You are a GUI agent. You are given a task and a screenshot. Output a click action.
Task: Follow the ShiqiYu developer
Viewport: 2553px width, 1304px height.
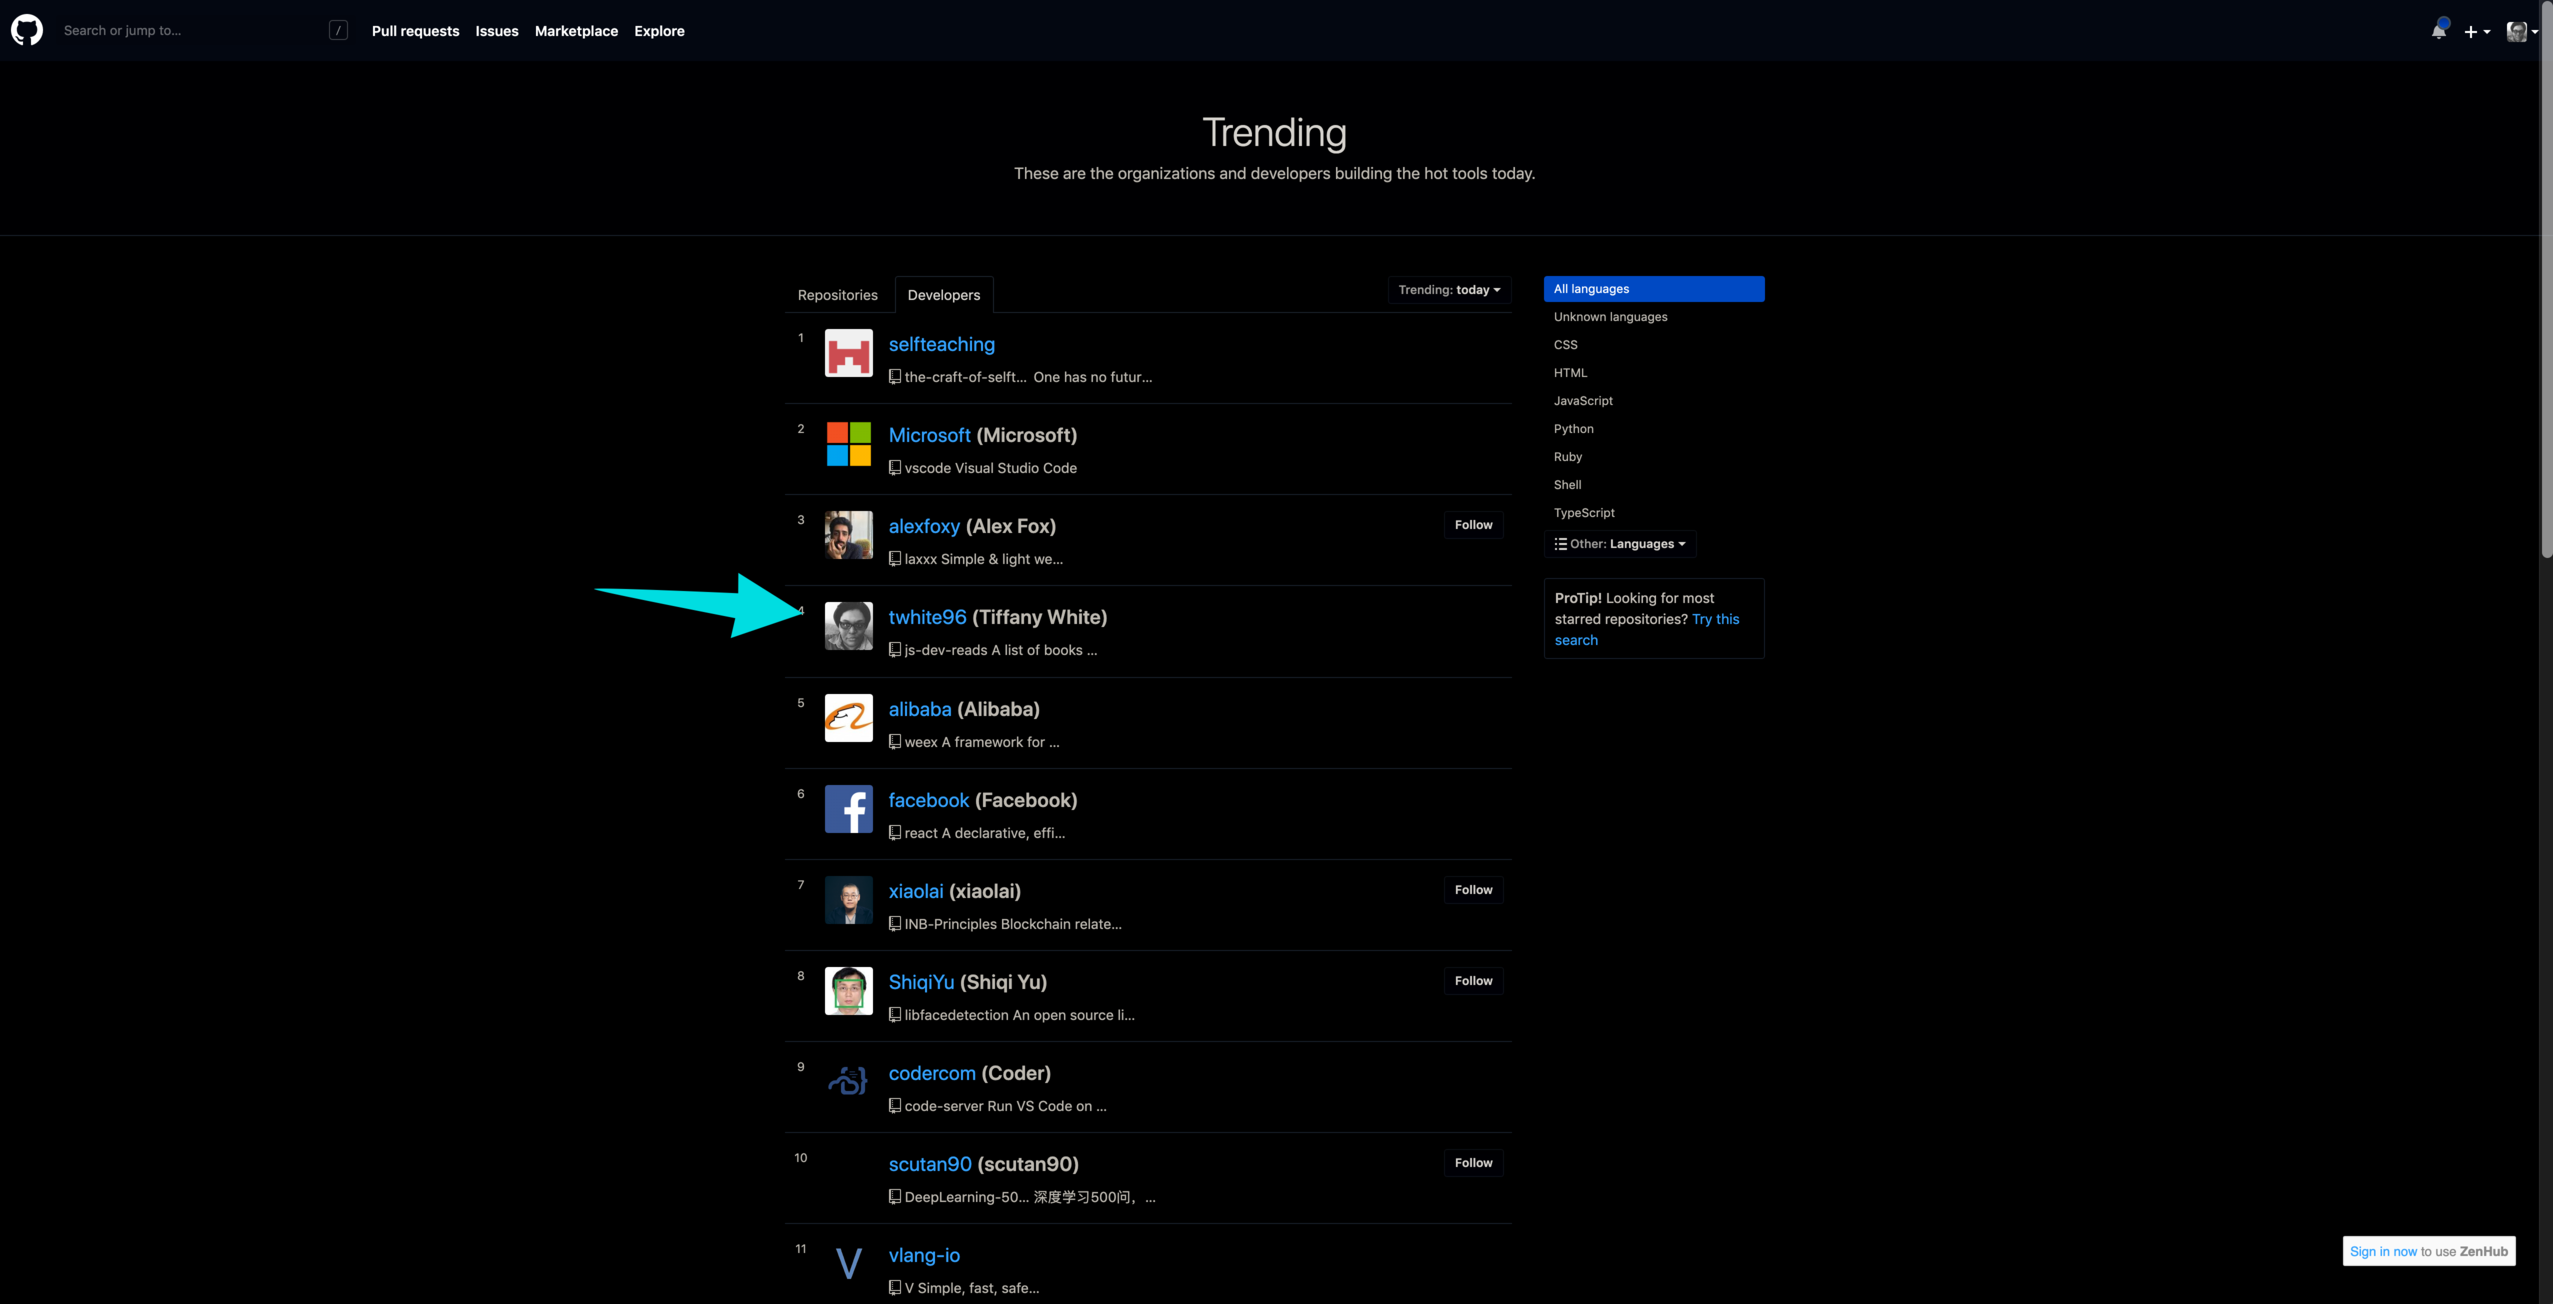click(x=1472, y=981)
